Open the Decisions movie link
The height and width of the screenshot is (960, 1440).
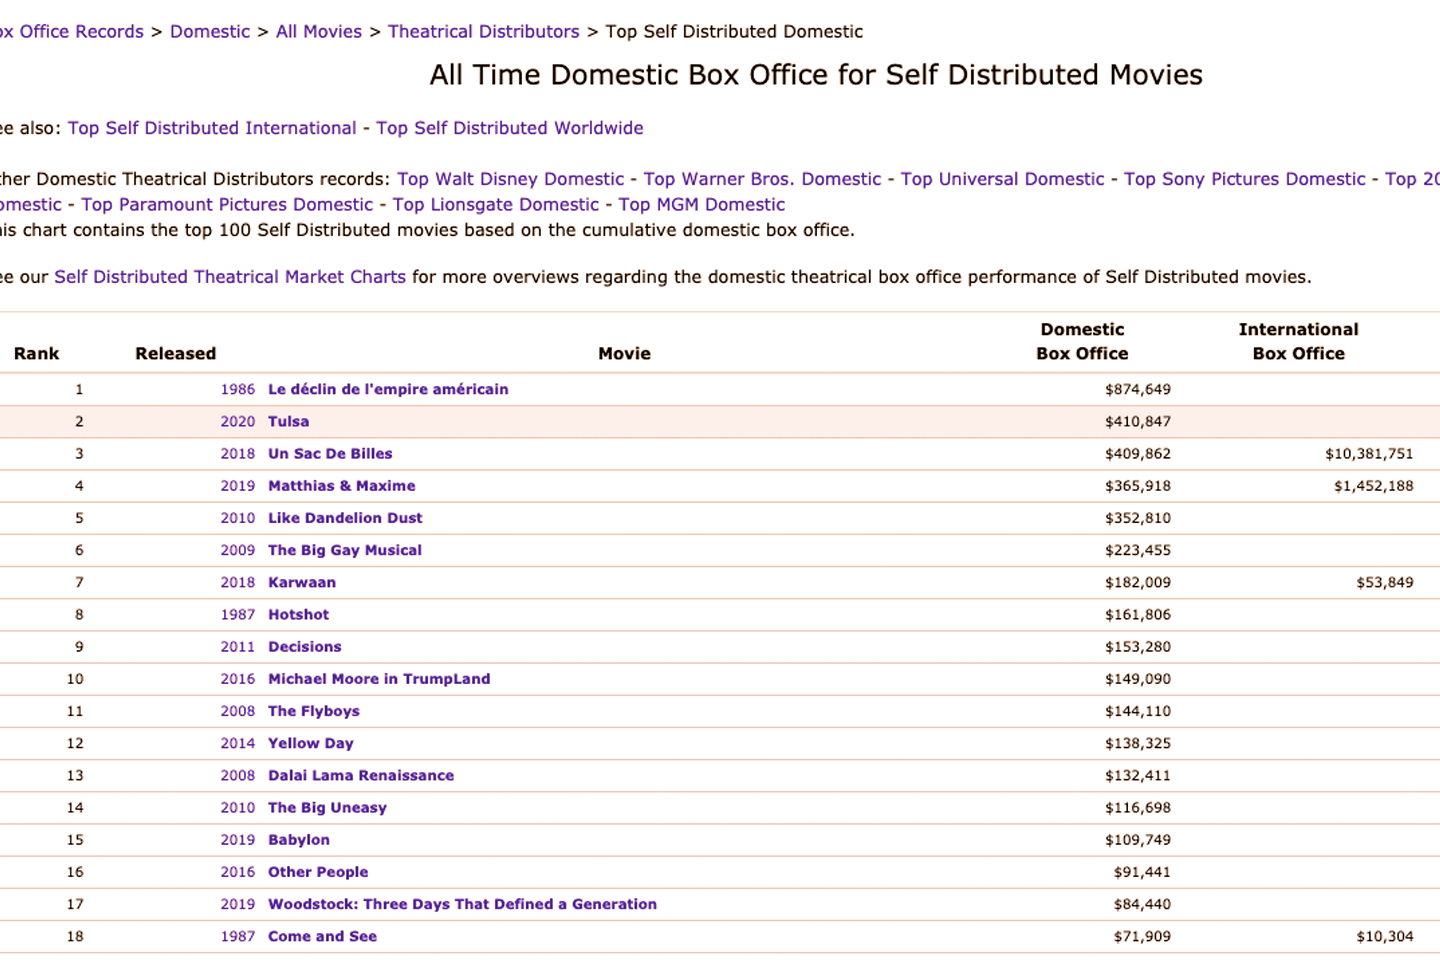click(305, 647)
